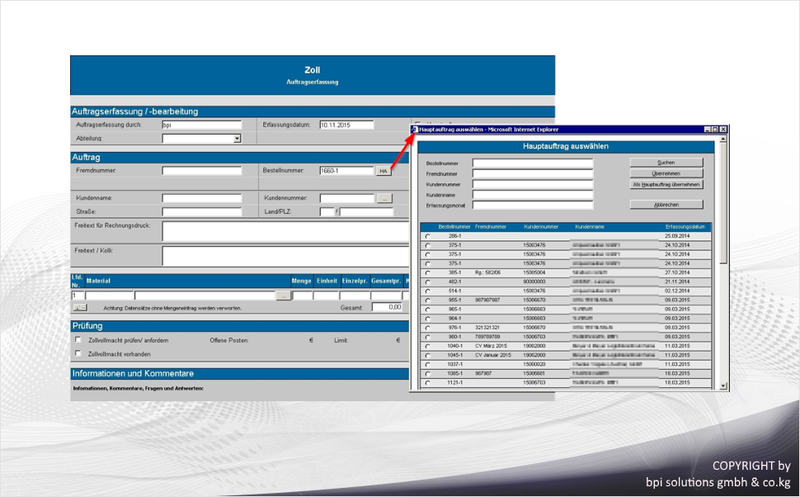Open the Abteilung dropdown

(x=237, y=139)
